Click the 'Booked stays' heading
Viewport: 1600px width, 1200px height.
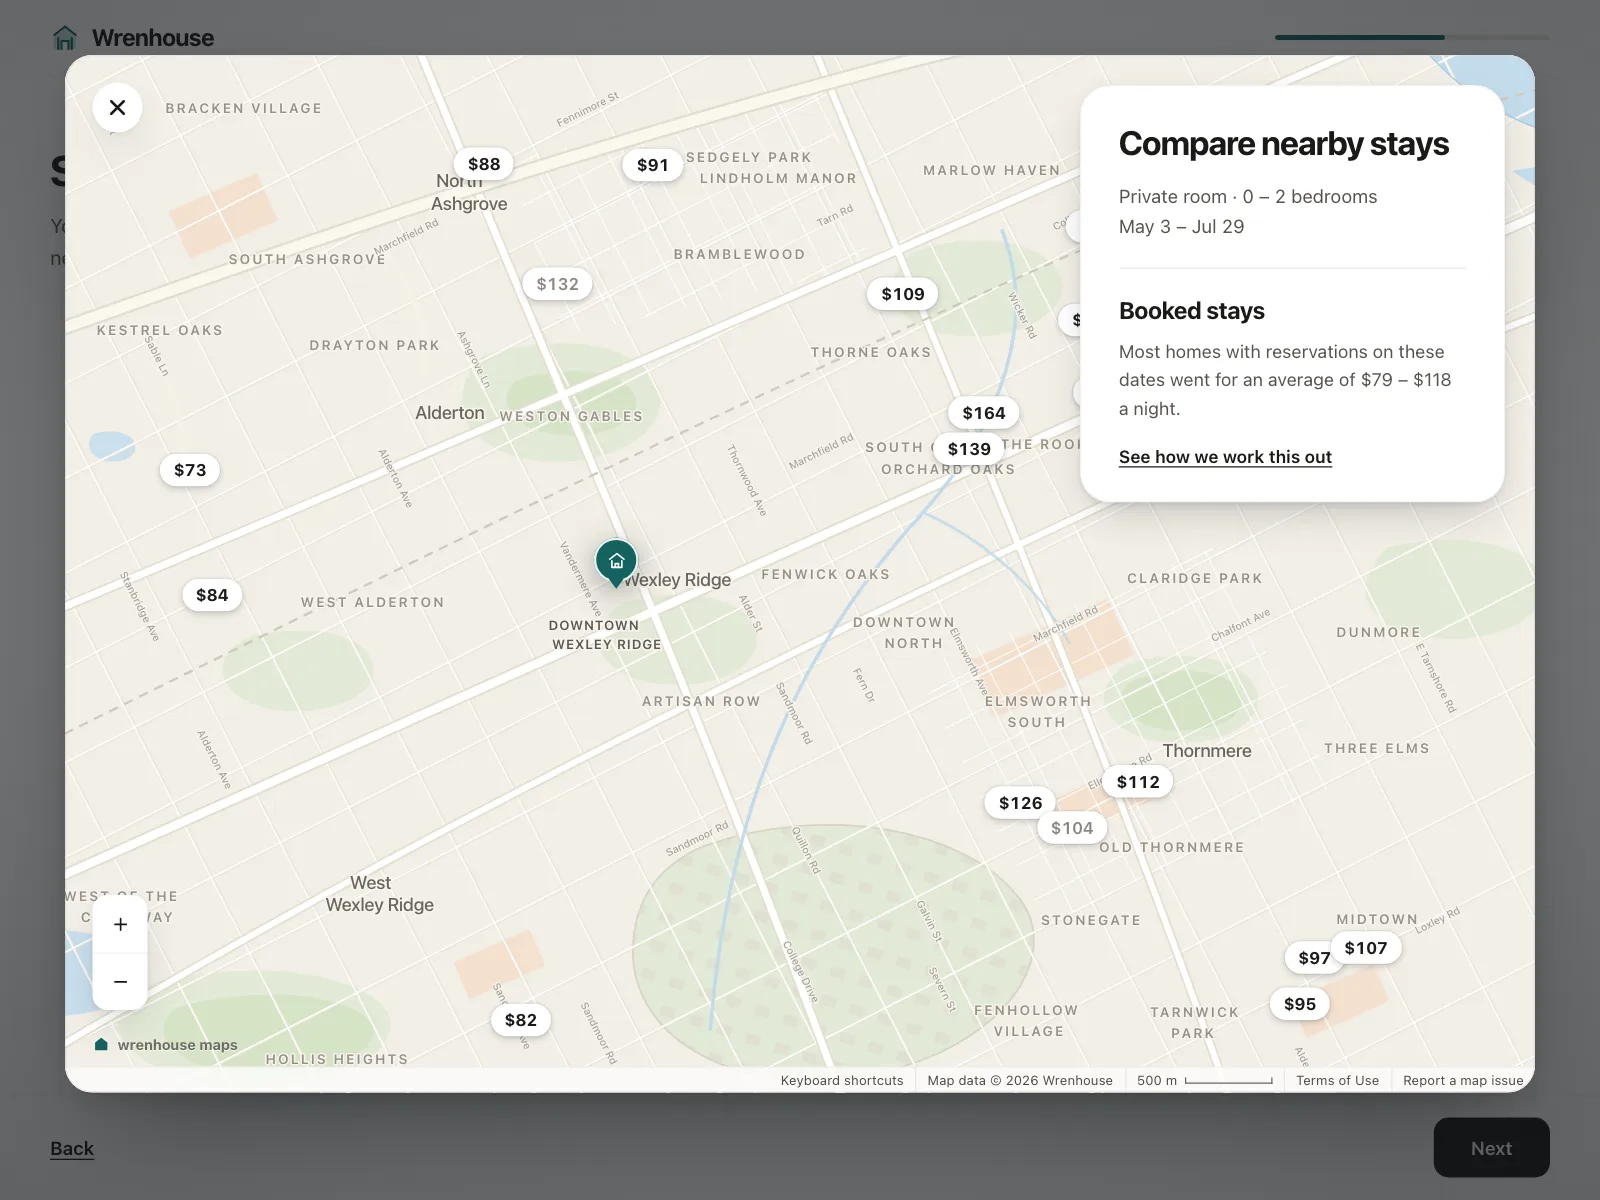[1192, 311]
